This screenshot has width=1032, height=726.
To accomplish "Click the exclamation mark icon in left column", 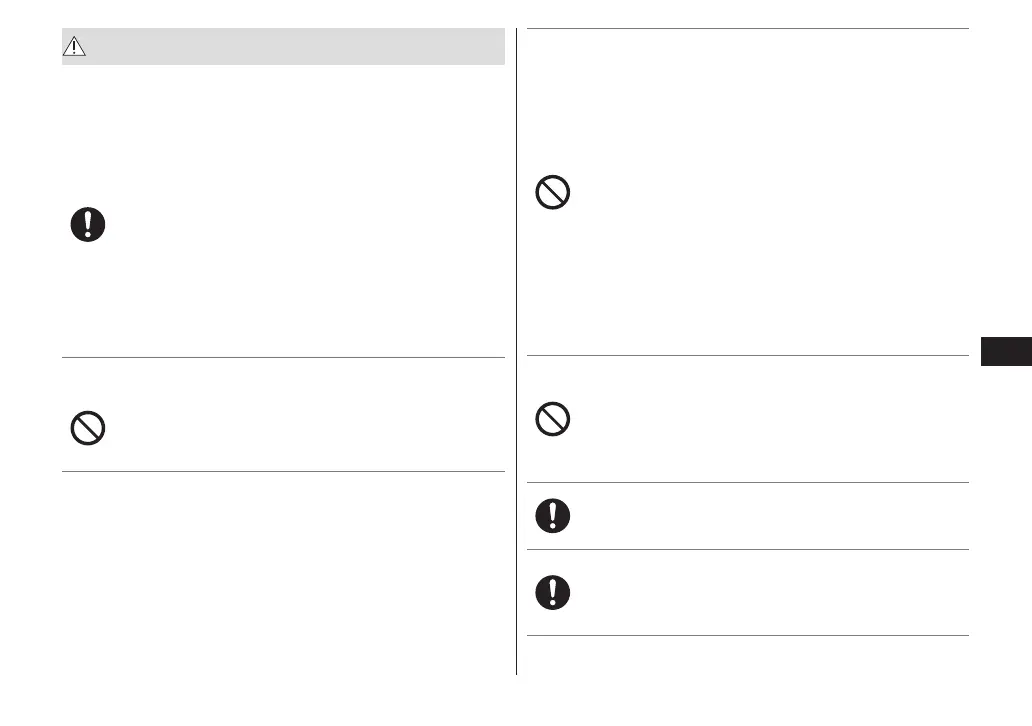I will coord(88,225).
